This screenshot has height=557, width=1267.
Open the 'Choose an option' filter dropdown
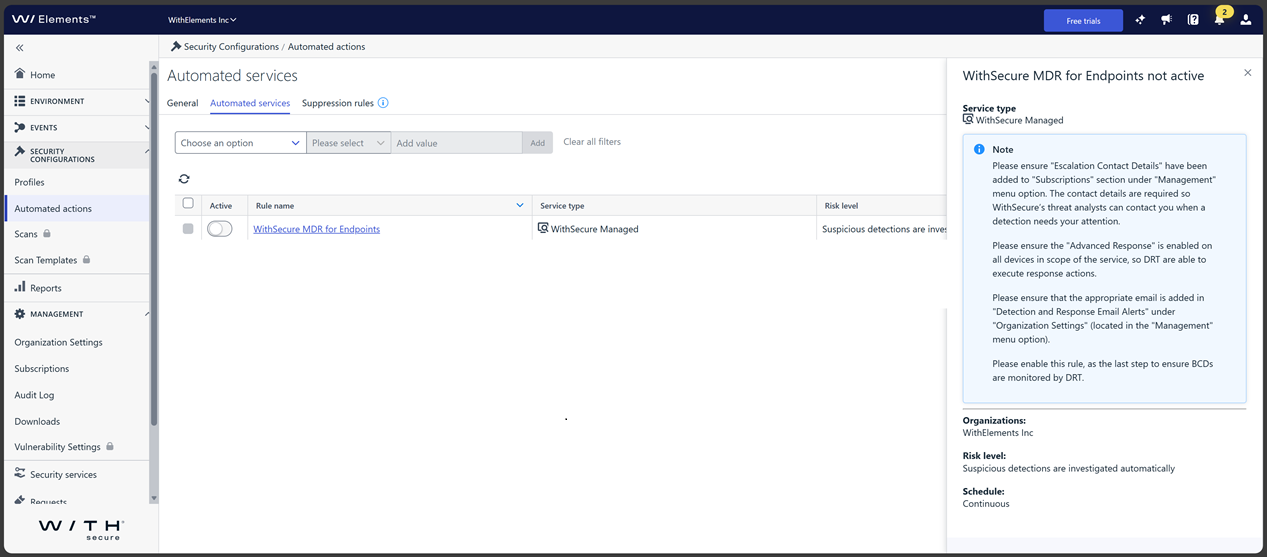click(240, 143)
